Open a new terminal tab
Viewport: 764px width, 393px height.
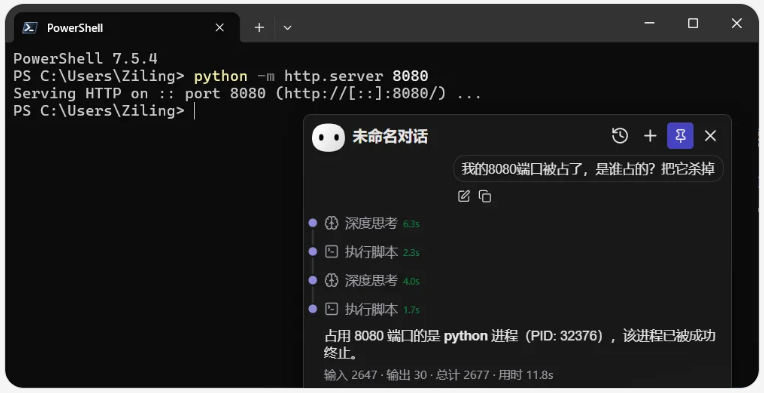pyautogui.click(x=259, y=28)
